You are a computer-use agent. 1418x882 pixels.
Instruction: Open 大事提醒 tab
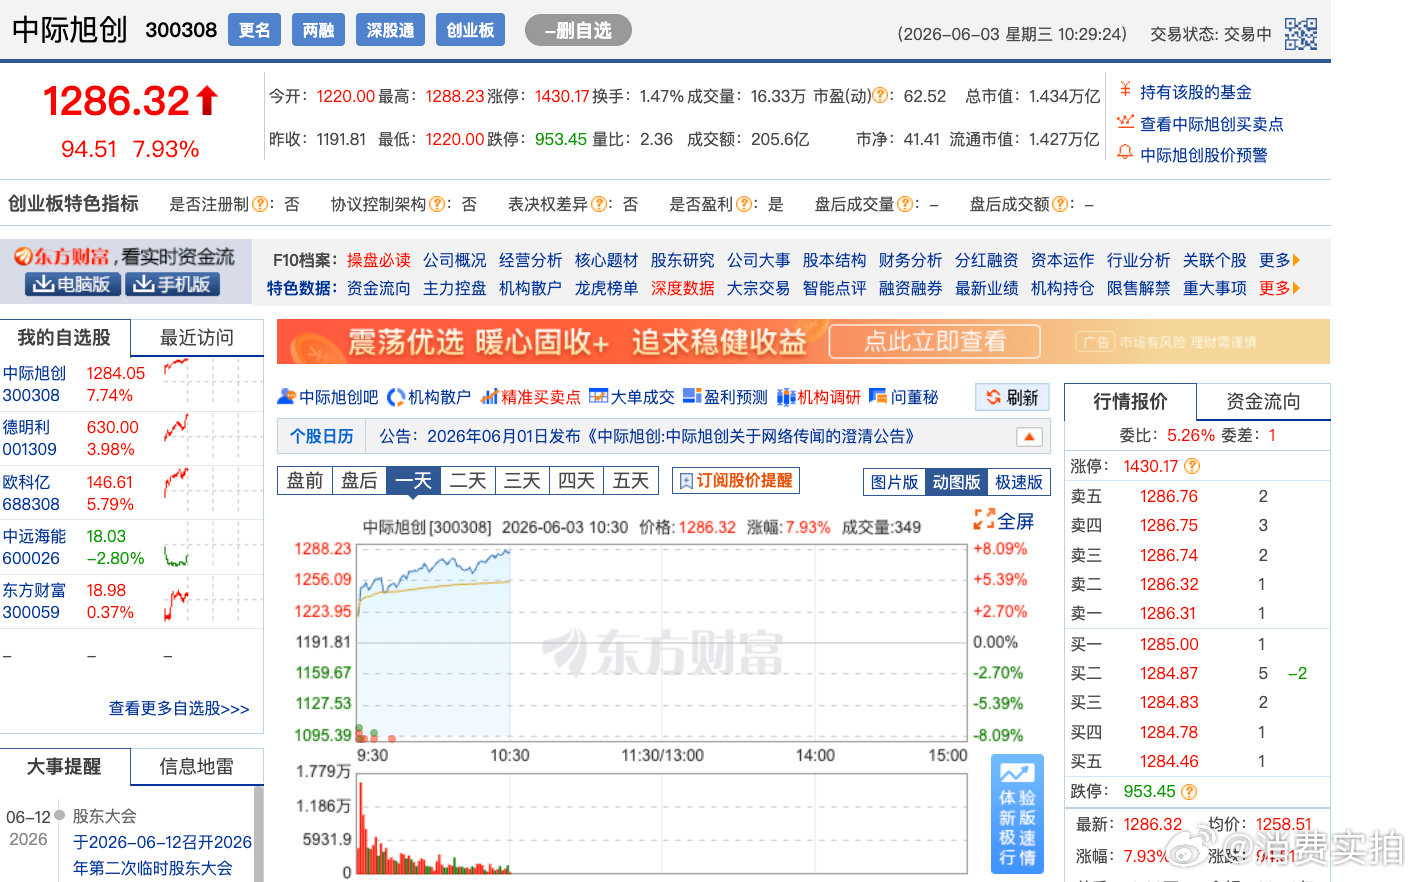pos(65,766)
